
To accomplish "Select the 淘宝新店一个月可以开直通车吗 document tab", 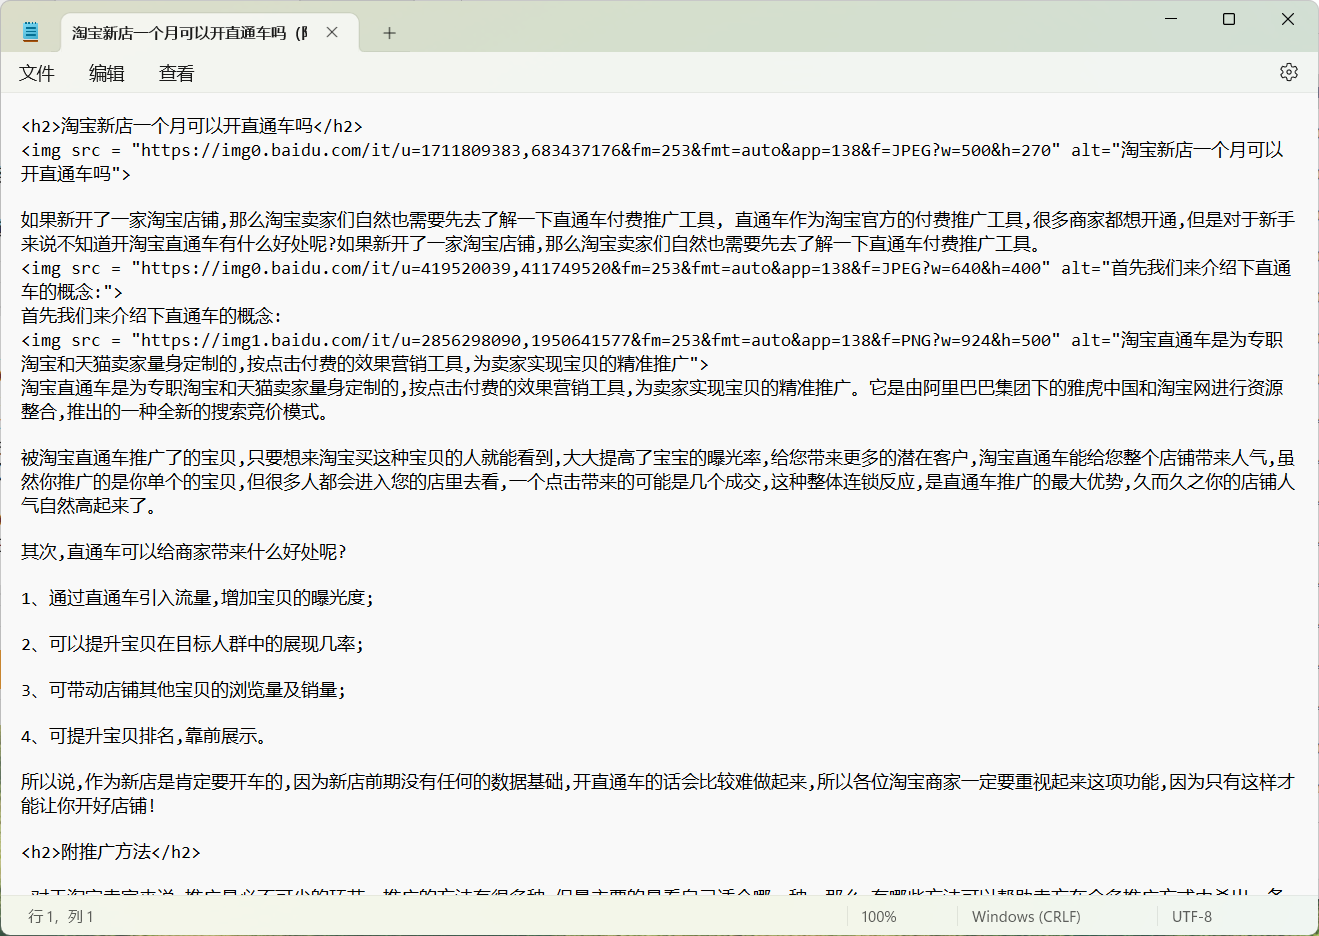I will click(x=190, y=33).
